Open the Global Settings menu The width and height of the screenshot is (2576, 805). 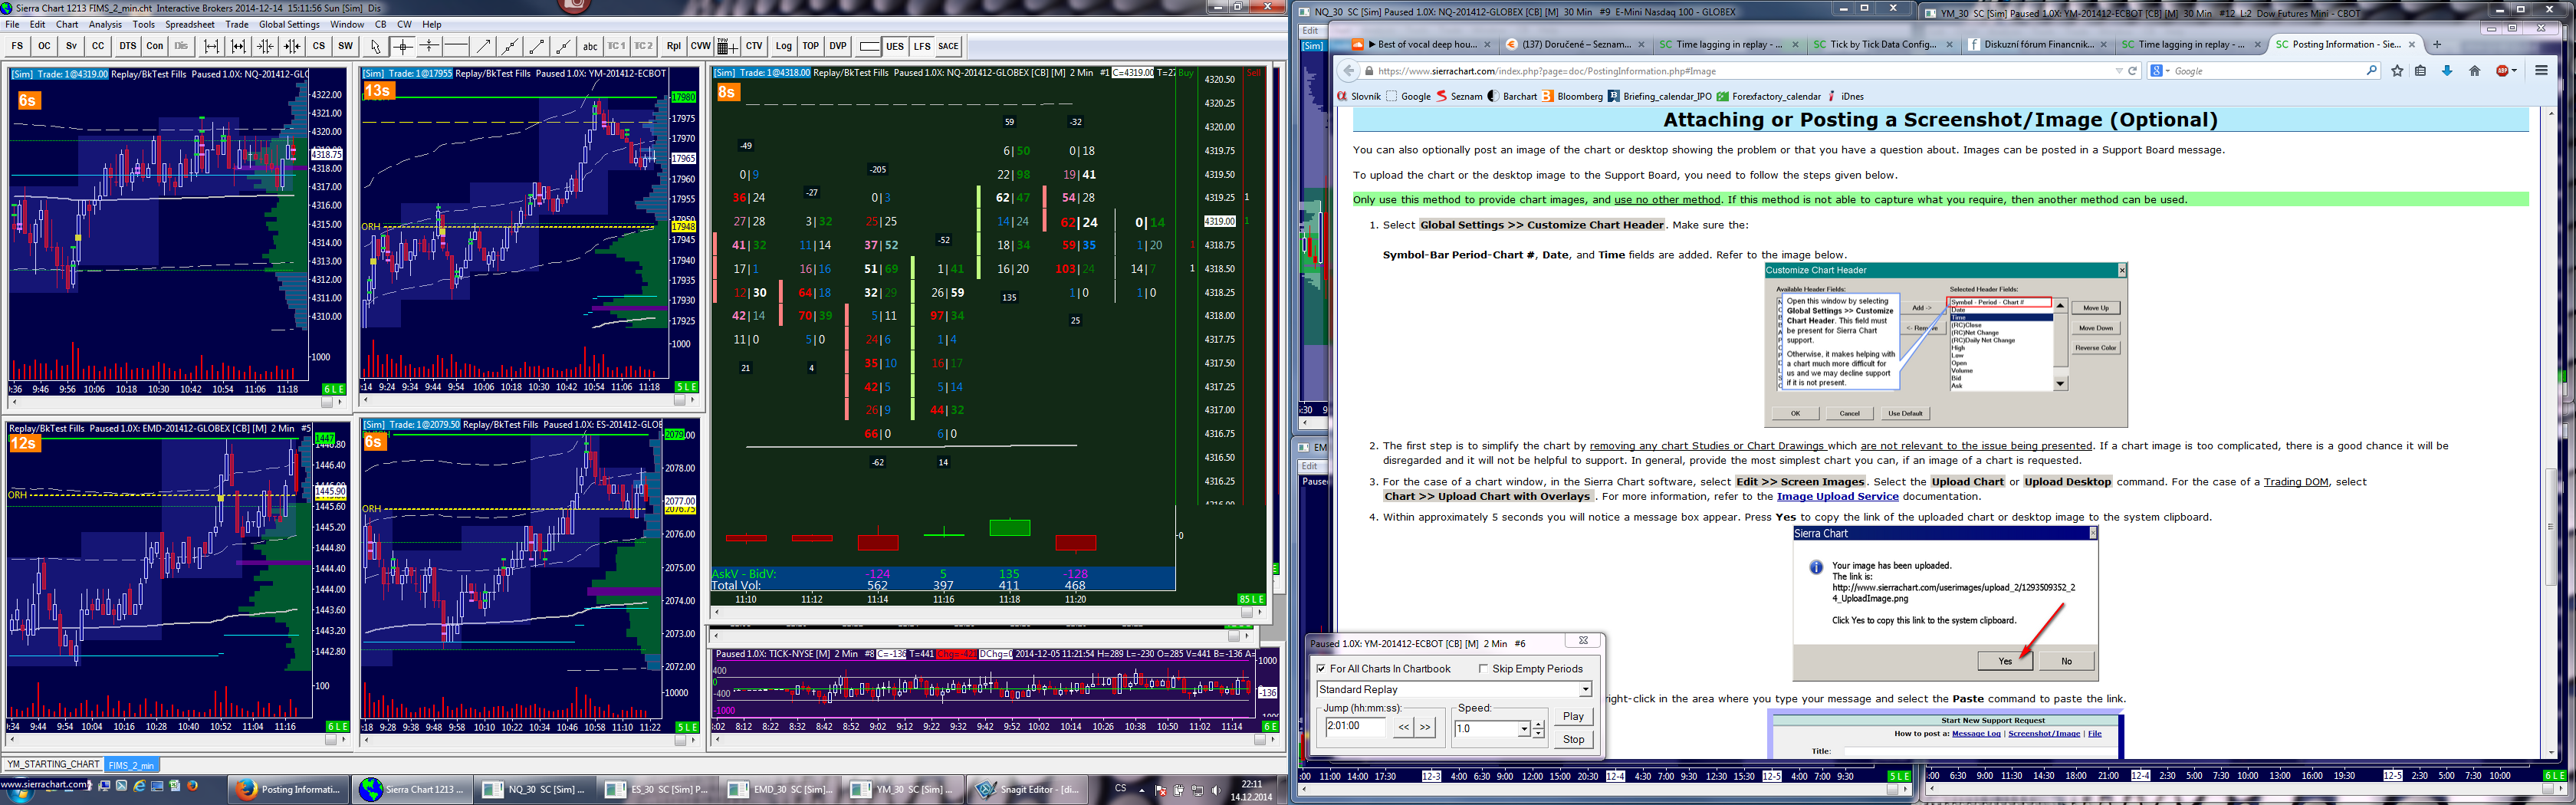point(289,24)
